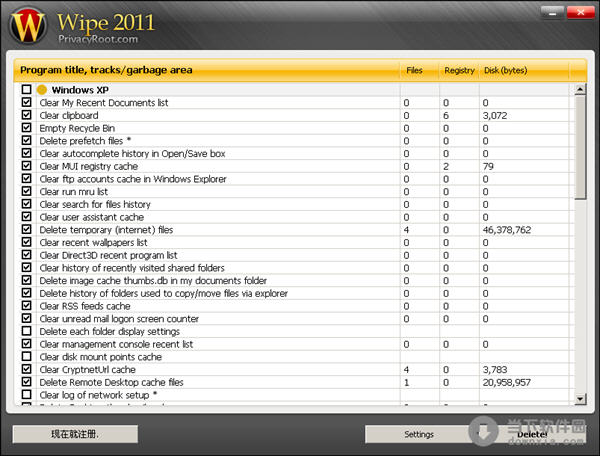600x456 pixels.
Task: Click registry count 6 for clipboard
Action: point(446,116)
